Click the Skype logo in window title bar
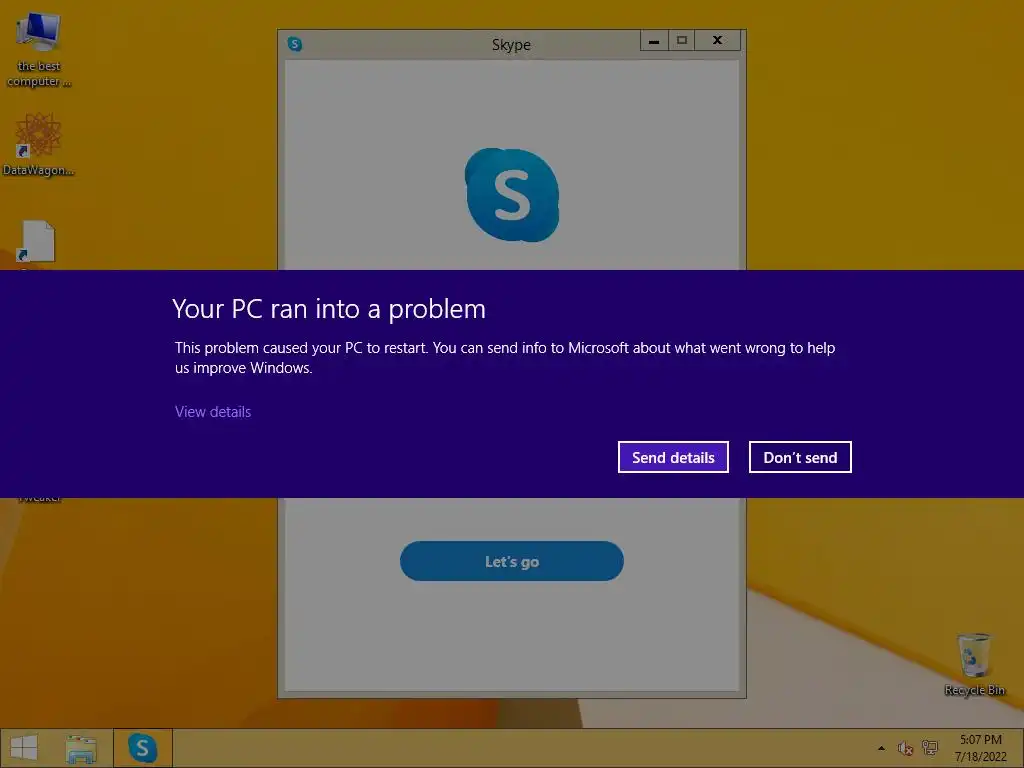The image size is (1024, 768). click(295, 44)
